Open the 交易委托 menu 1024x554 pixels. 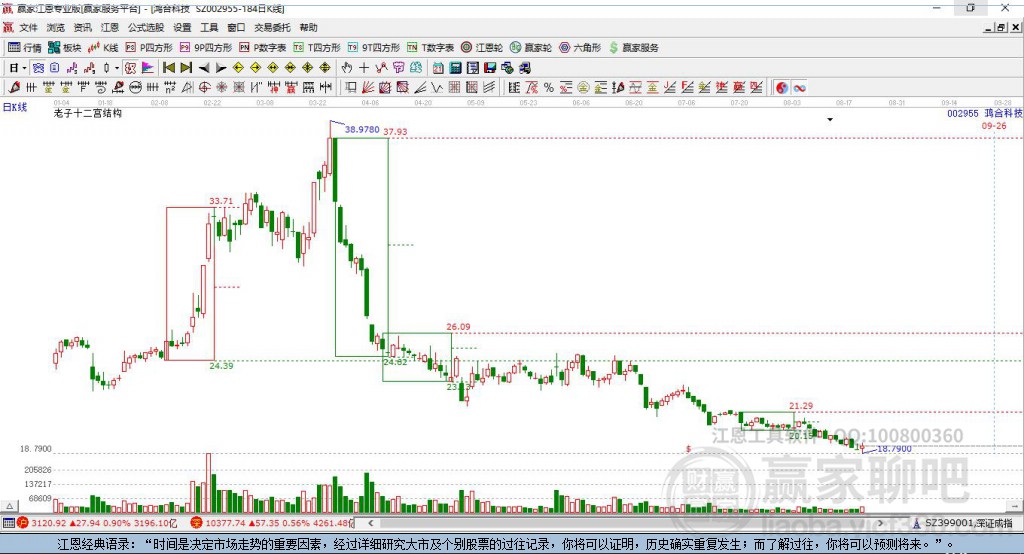click(272, 27)
